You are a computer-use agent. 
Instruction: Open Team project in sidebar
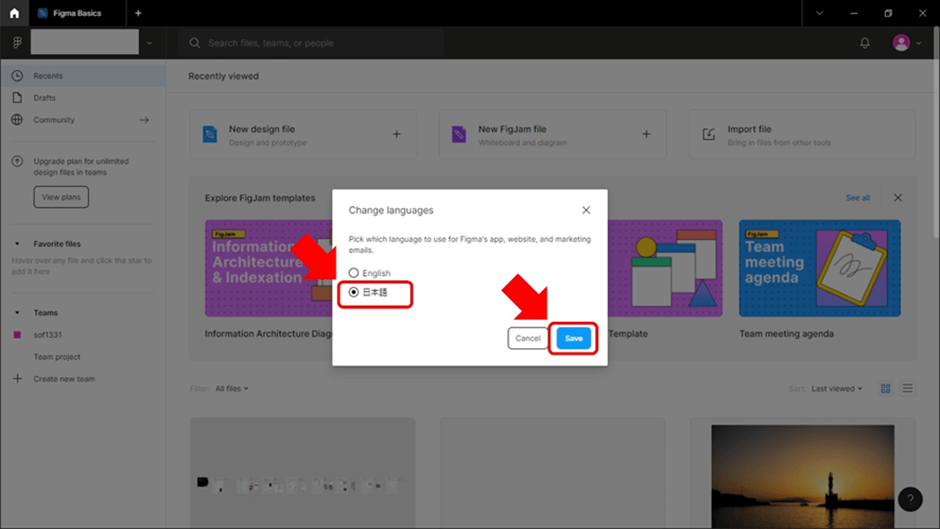tap(57, 357)
